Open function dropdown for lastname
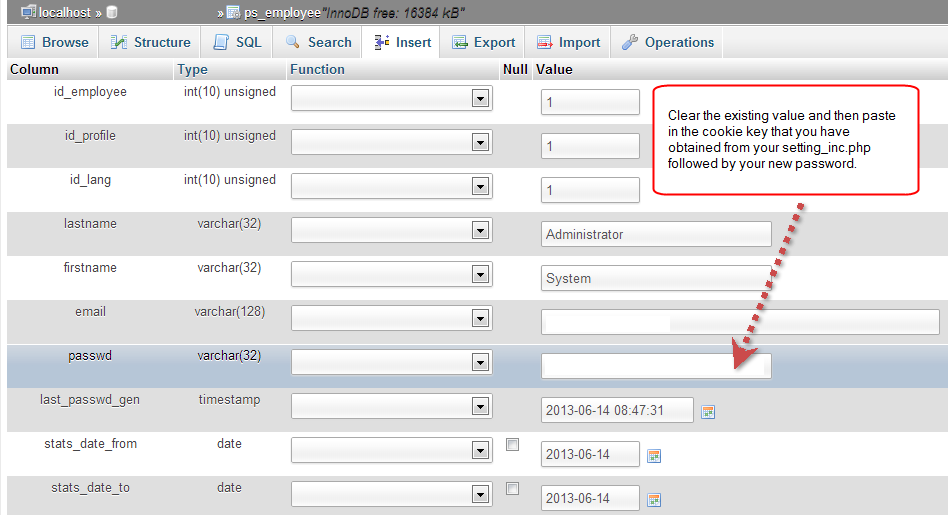The height and width of the screenshot is (515, 948). pyautogui.click(x=392, y=230)
